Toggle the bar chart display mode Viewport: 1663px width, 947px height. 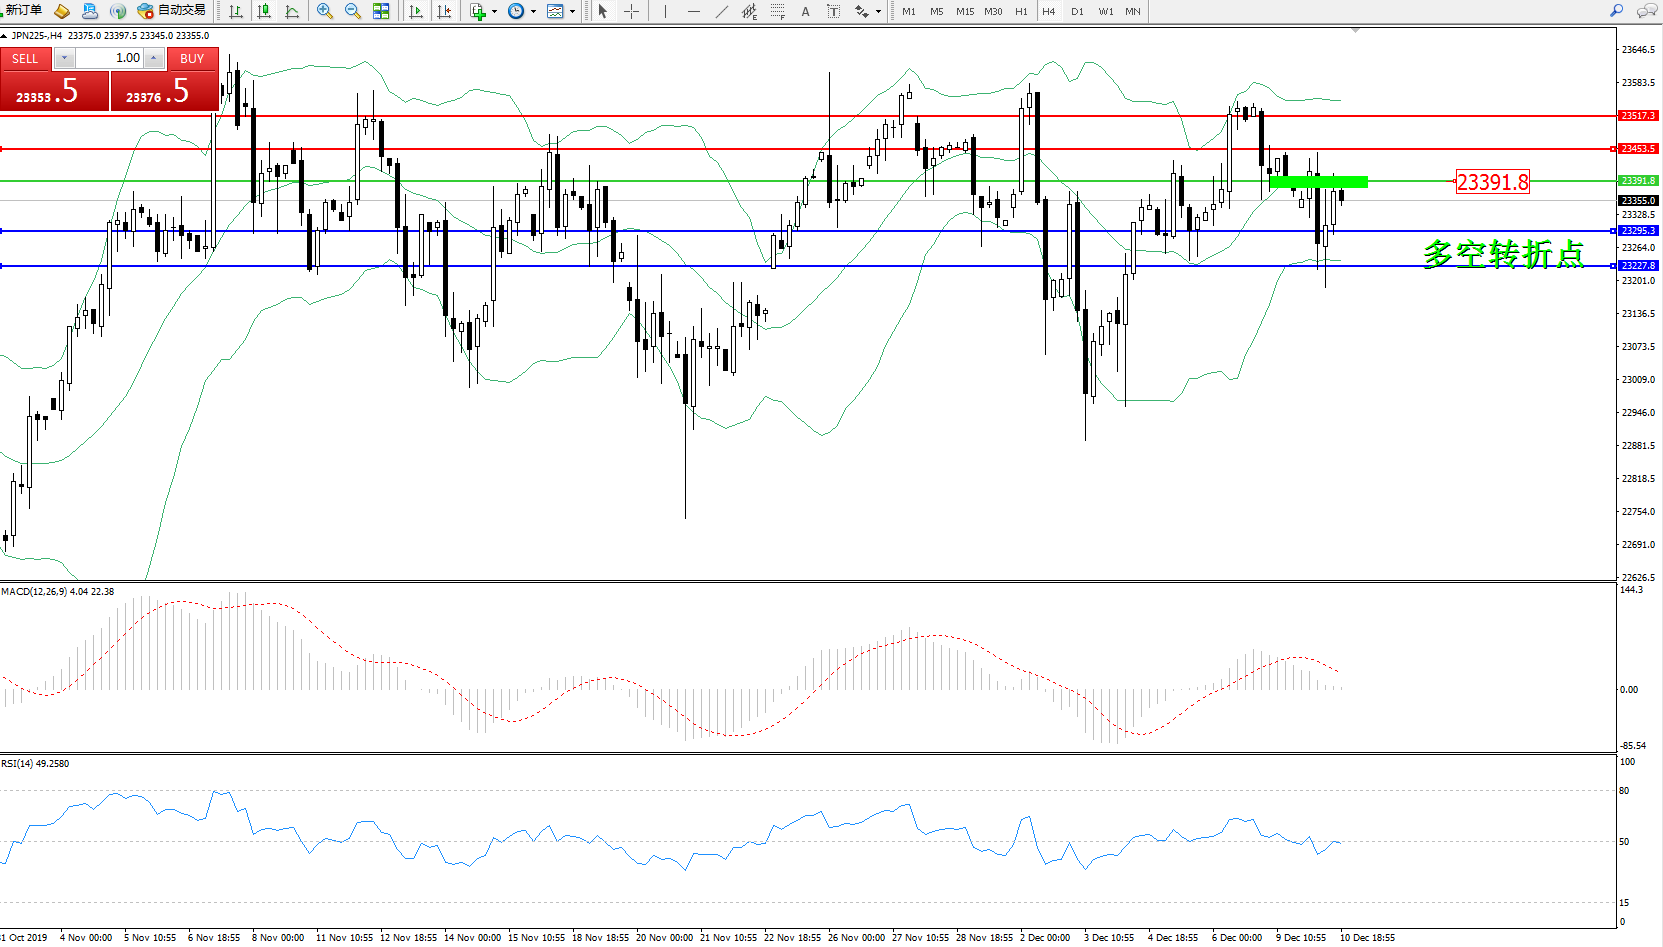coord(236,11)
